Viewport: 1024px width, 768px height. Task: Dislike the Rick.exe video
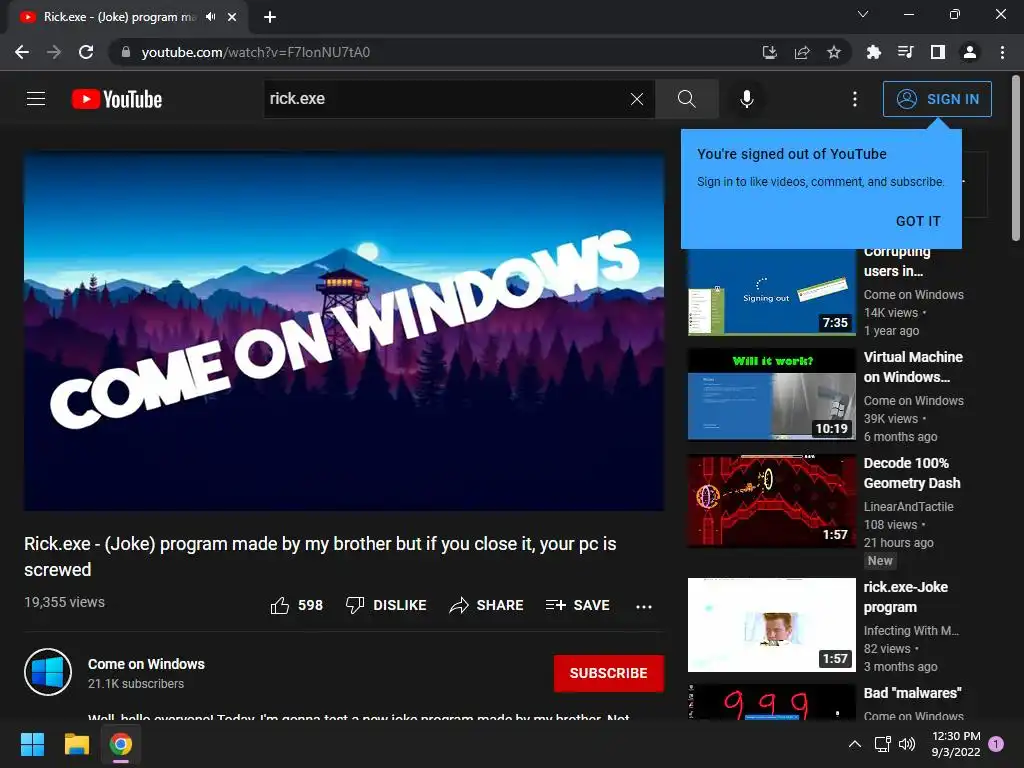386,605
